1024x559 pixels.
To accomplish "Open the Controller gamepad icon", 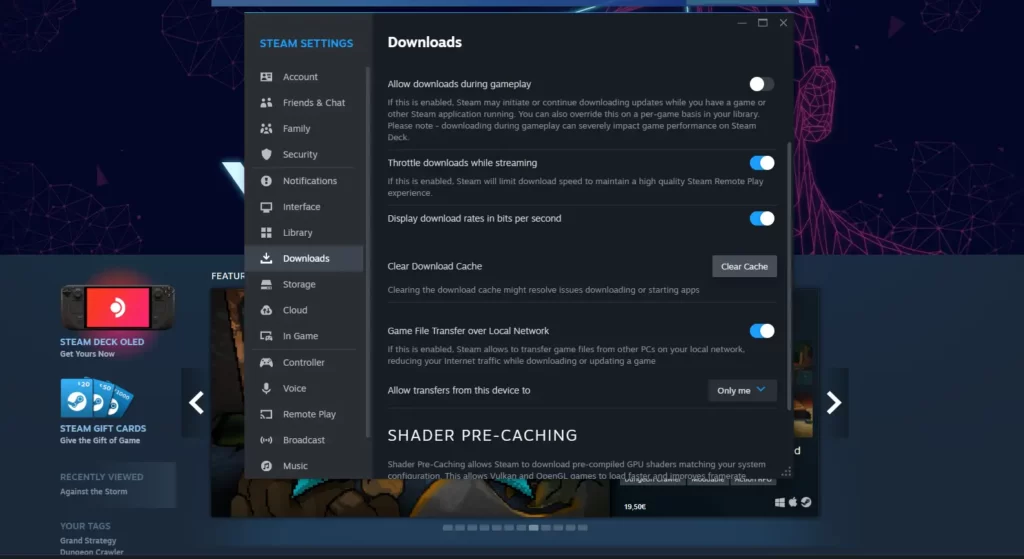I will point(266,362).
